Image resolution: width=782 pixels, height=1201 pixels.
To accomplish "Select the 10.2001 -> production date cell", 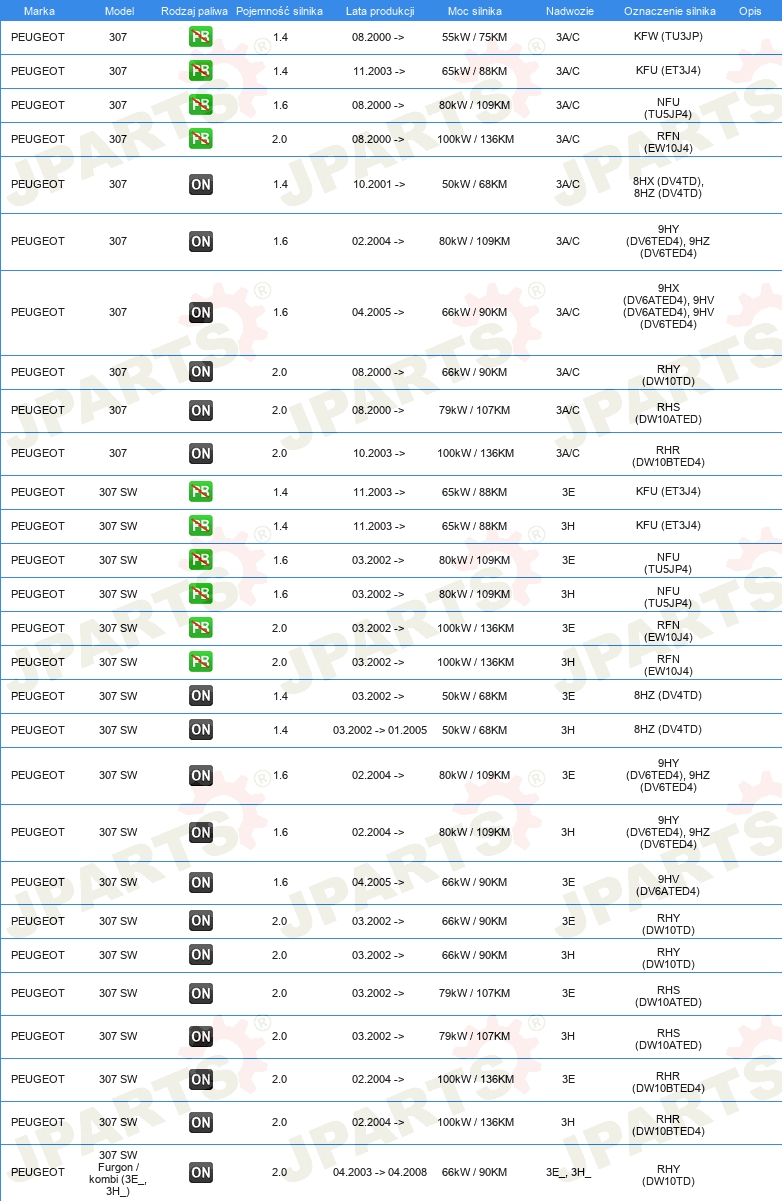I will click(x=379, y=184).
